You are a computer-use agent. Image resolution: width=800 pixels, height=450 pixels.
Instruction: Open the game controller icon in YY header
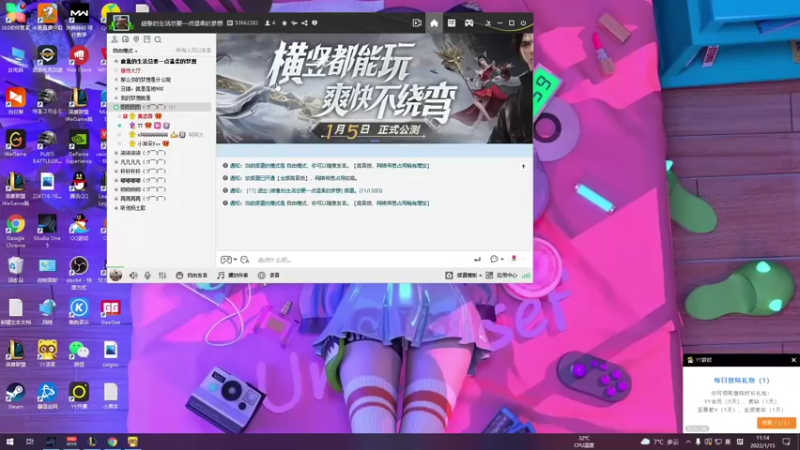point(469,23)
